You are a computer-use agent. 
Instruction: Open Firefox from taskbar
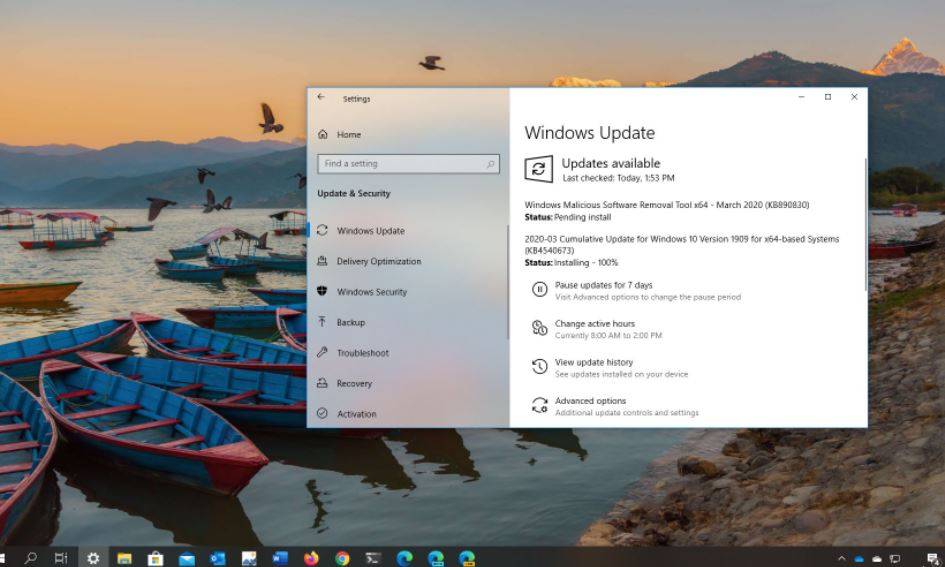(311, 558)
